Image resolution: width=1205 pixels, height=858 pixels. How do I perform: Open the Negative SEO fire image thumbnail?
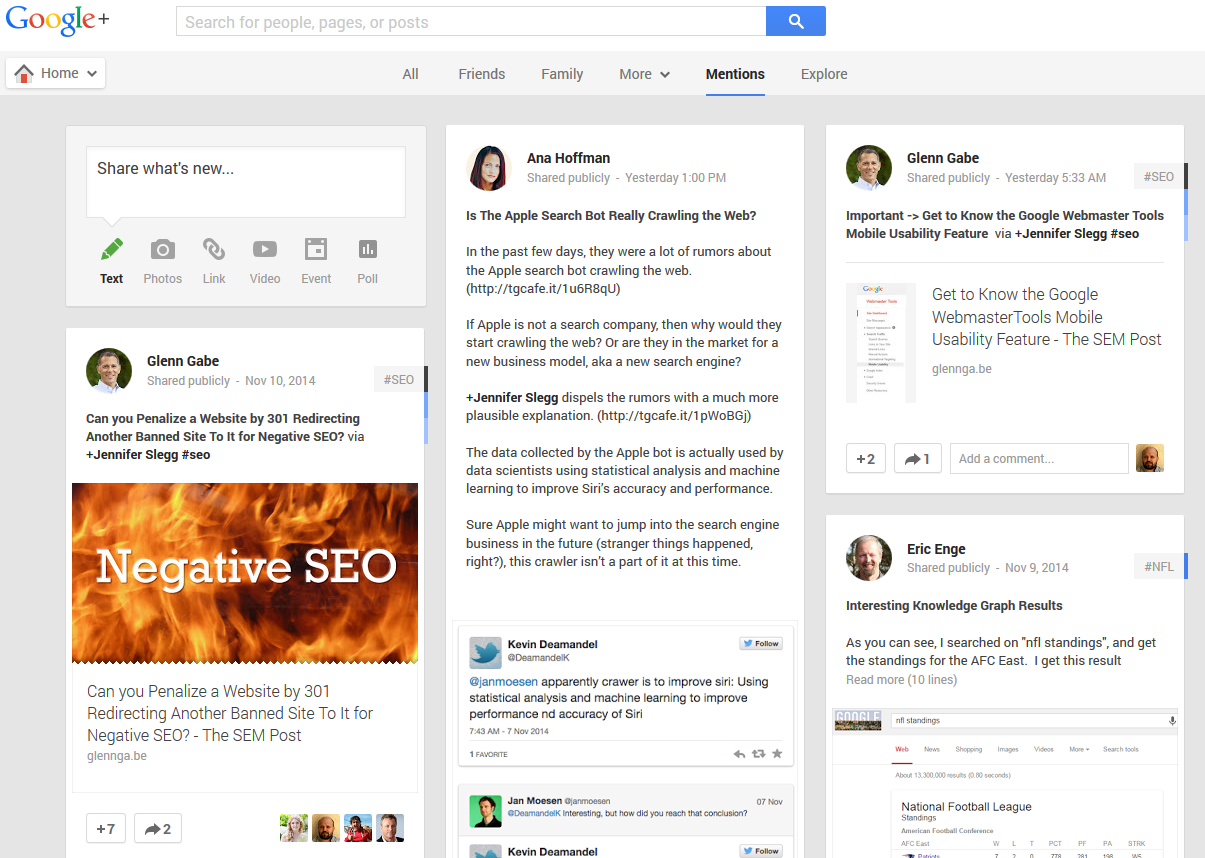(245, 573)
